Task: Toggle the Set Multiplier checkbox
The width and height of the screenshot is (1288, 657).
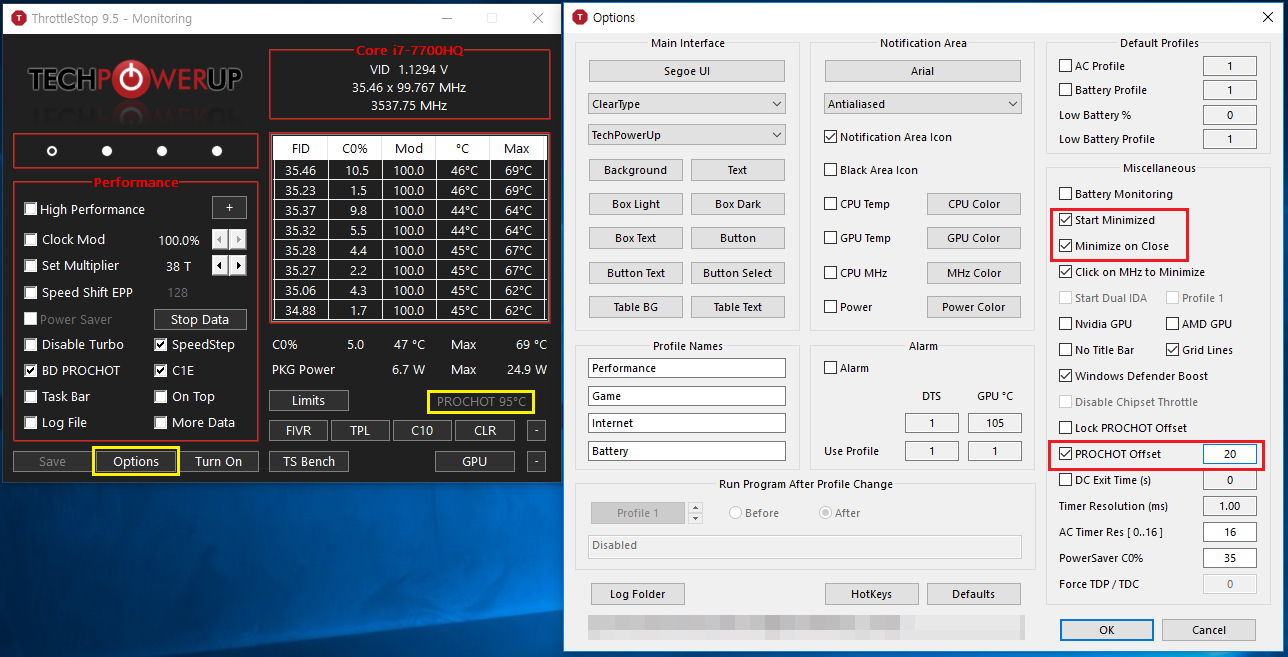Action: click(31, 266)
